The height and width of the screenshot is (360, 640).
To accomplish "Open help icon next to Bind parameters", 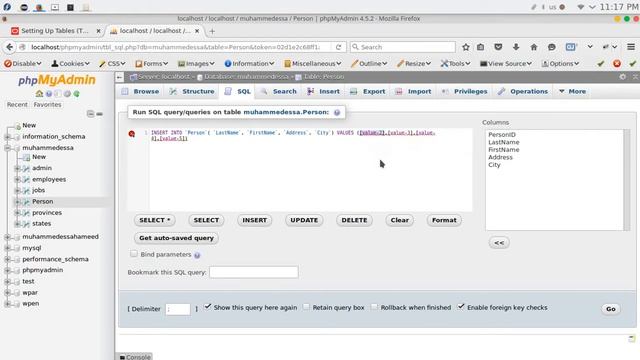I will pos(197,255).
